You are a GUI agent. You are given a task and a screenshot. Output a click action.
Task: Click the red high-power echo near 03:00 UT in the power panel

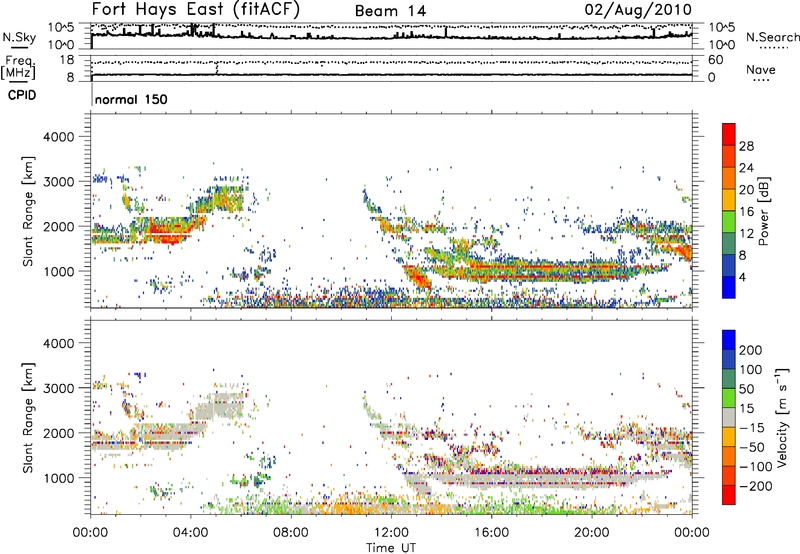pyautogui.click(x=168, y=232)
